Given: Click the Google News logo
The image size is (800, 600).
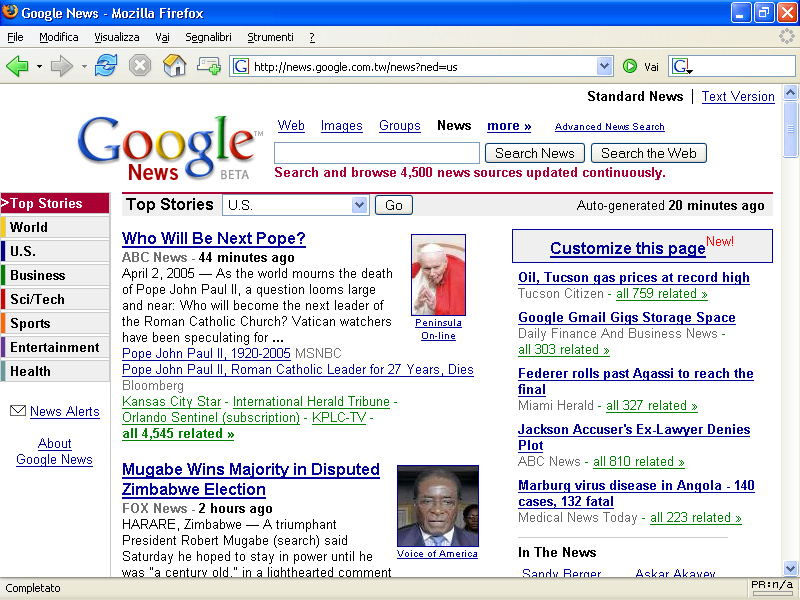Looking at the screenshot, I should click(x=170, y=147).
